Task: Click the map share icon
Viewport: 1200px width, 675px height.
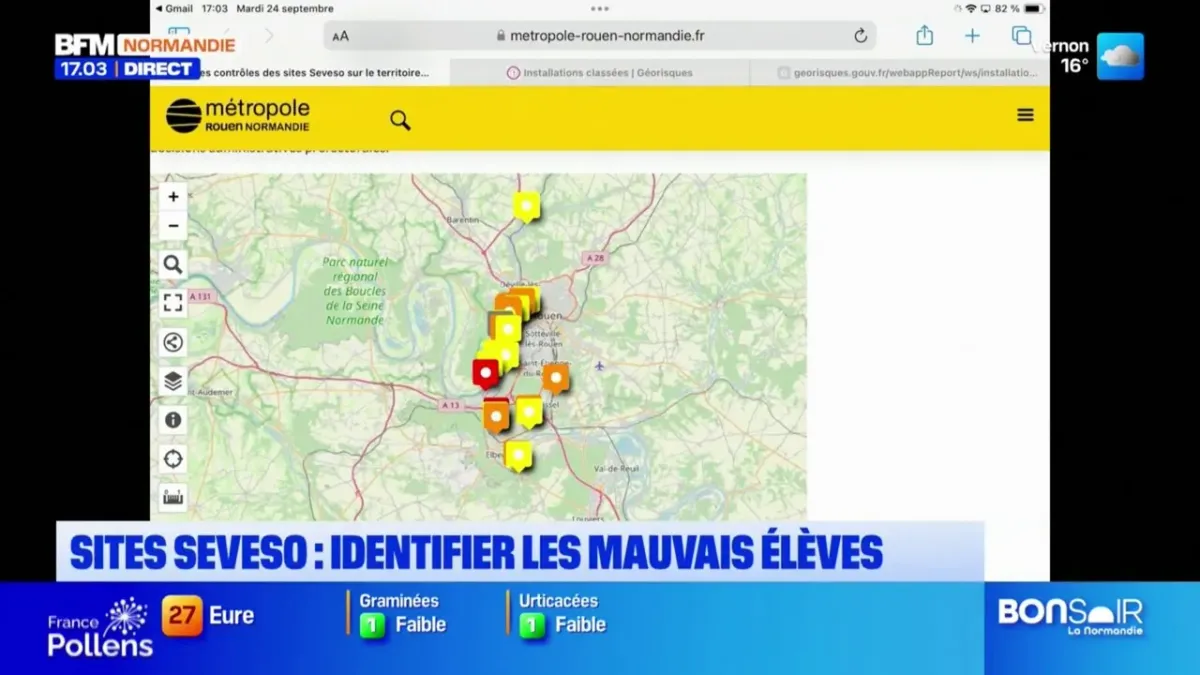Action: tap(173, 342)
